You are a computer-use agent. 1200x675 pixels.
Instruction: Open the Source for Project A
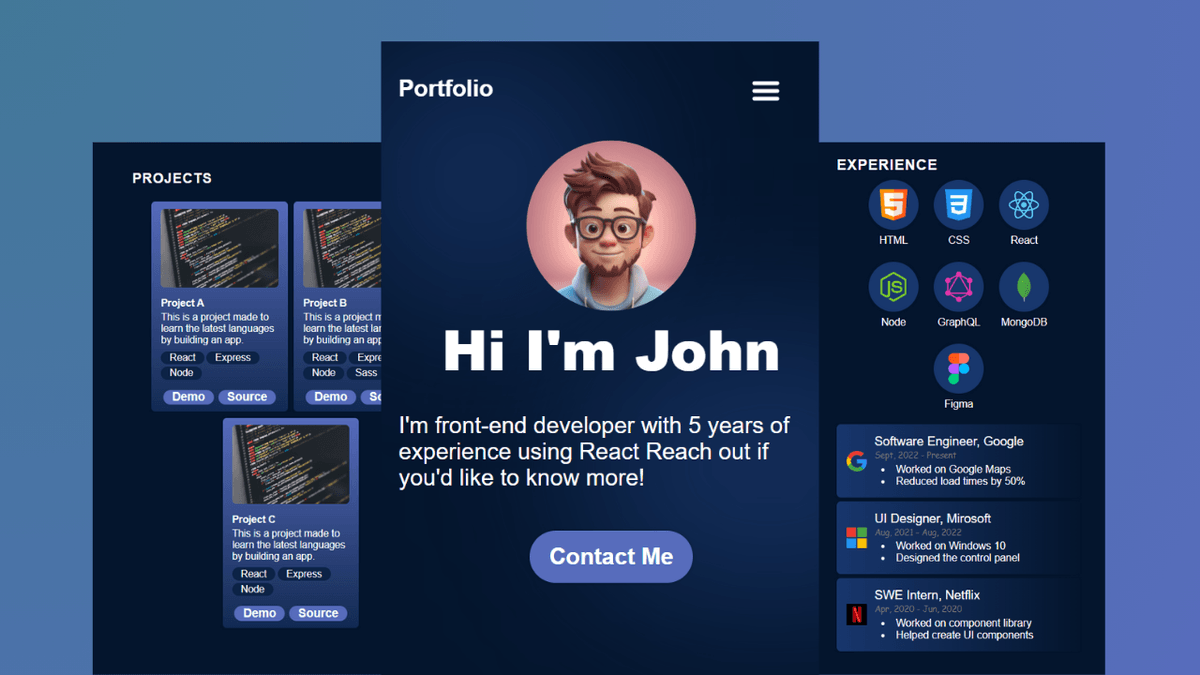[x=247, y=397]
